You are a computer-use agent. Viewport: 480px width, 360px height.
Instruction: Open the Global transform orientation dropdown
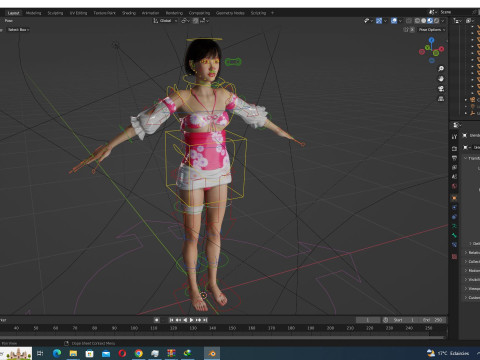pyautogui.click(x=165, y=21)
